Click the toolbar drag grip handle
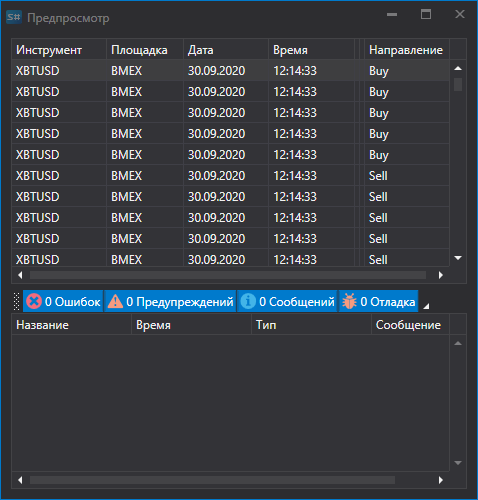478x500 pixels. tap(17, 301)
